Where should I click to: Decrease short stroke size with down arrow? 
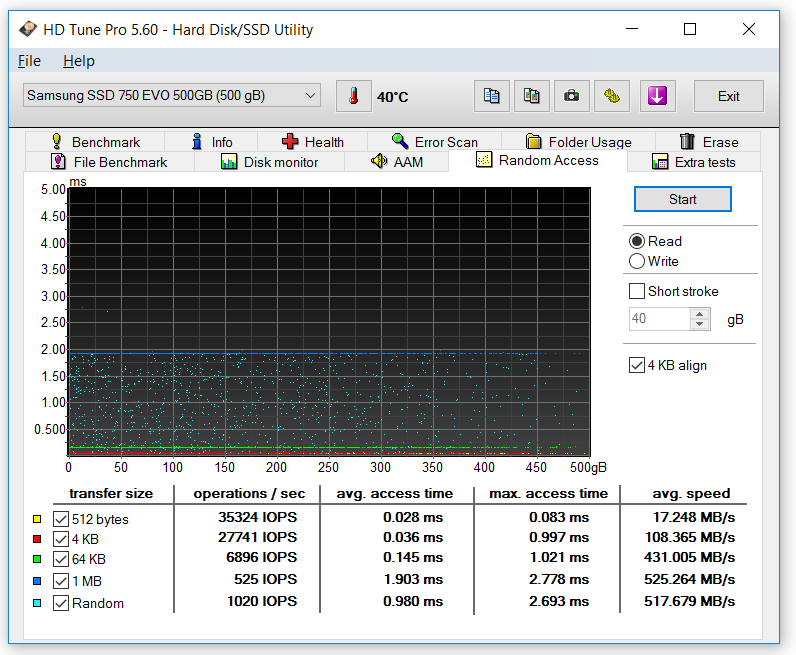pos(700,324)
